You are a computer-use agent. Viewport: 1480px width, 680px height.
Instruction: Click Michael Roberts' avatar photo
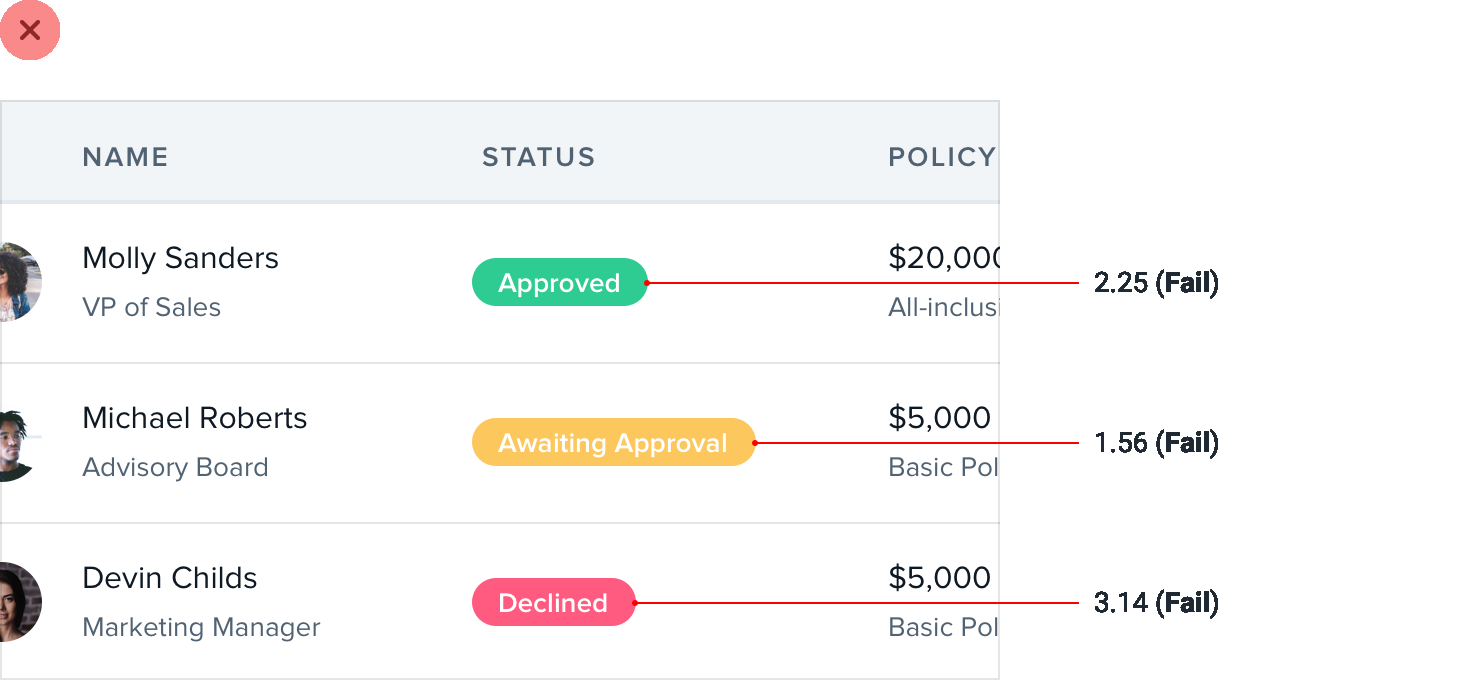click(18, 442)
